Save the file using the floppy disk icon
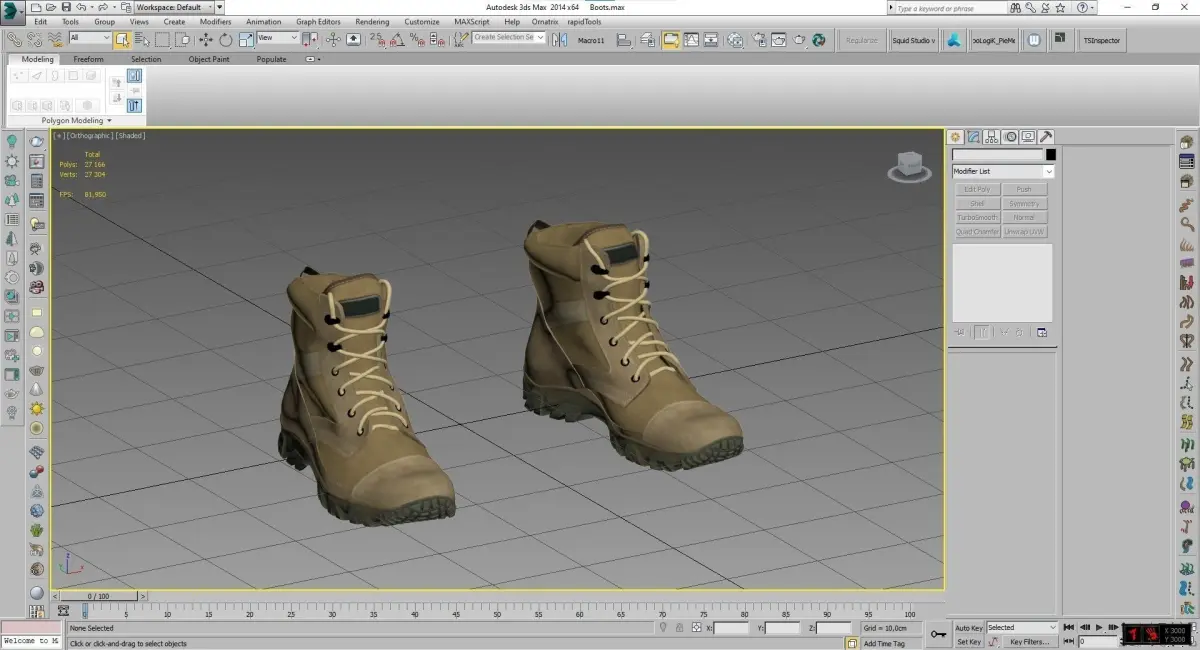The height and width of the screenshot is (650, 1200). [65, 7]
